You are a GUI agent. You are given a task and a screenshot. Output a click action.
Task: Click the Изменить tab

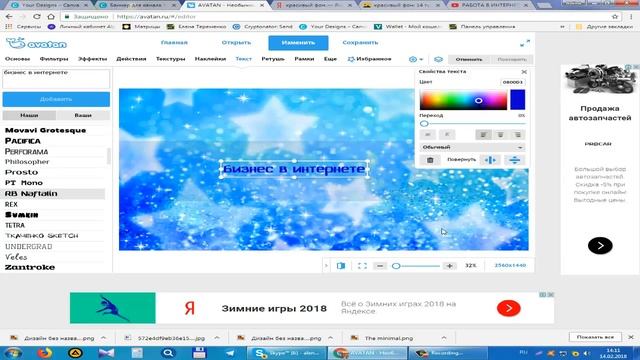pyautogui.click(x=298, y=43)
